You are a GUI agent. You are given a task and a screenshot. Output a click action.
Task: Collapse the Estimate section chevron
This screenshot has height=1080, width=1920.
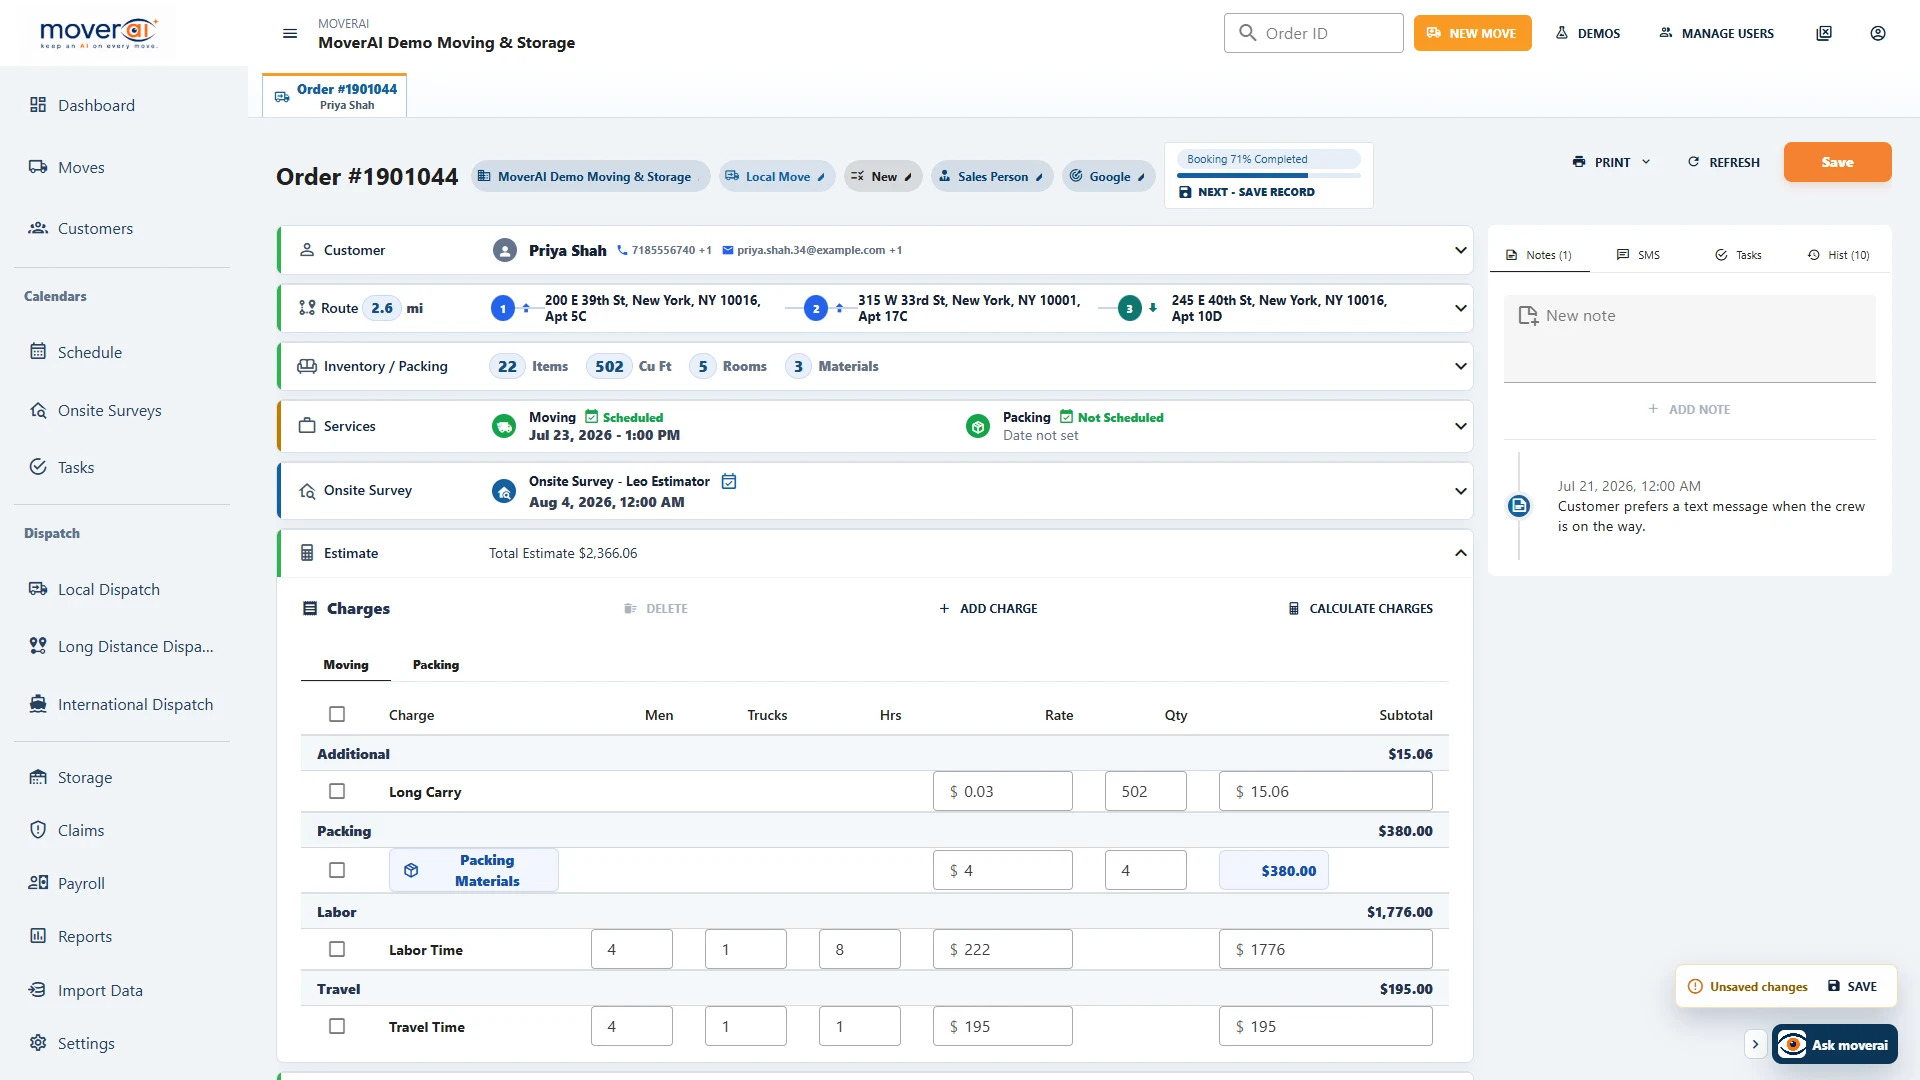point(1460,553)
